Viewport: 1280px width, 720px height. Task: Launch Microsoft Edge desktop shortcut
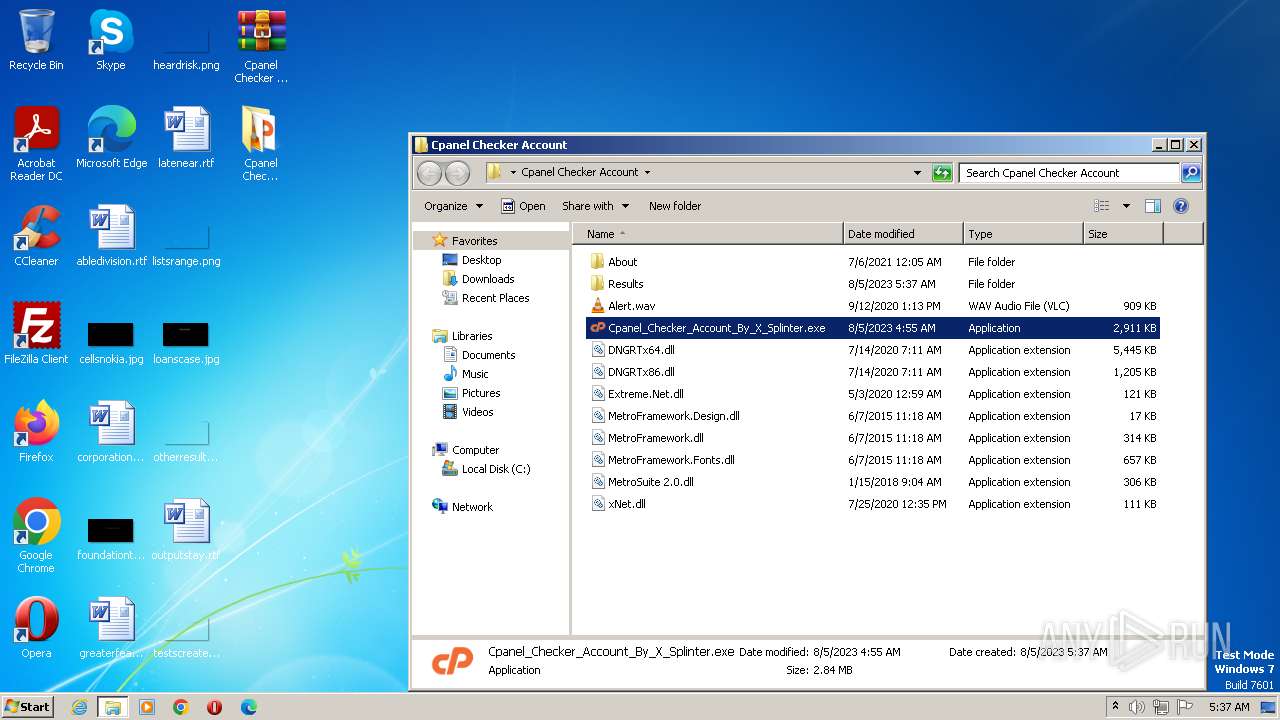(111, 138)
